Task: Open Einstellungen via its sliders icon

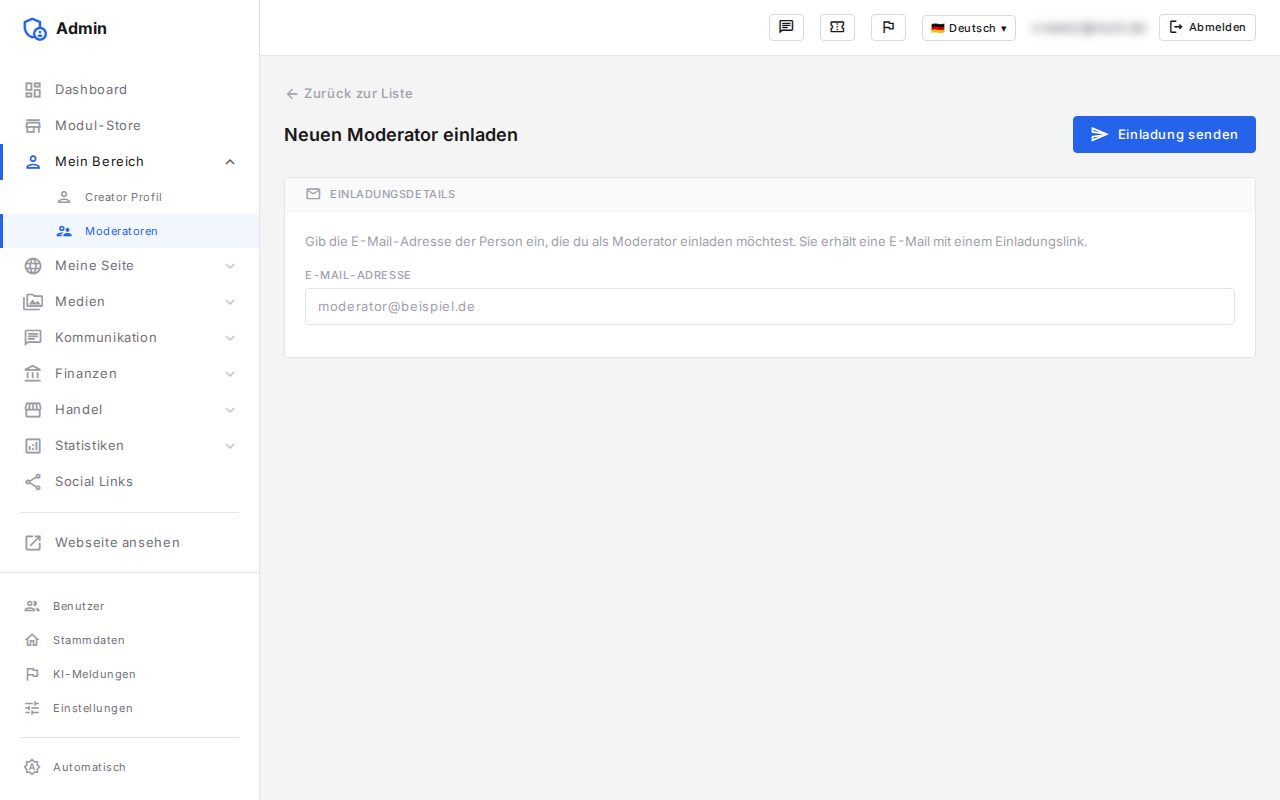Action: (32, 708)
